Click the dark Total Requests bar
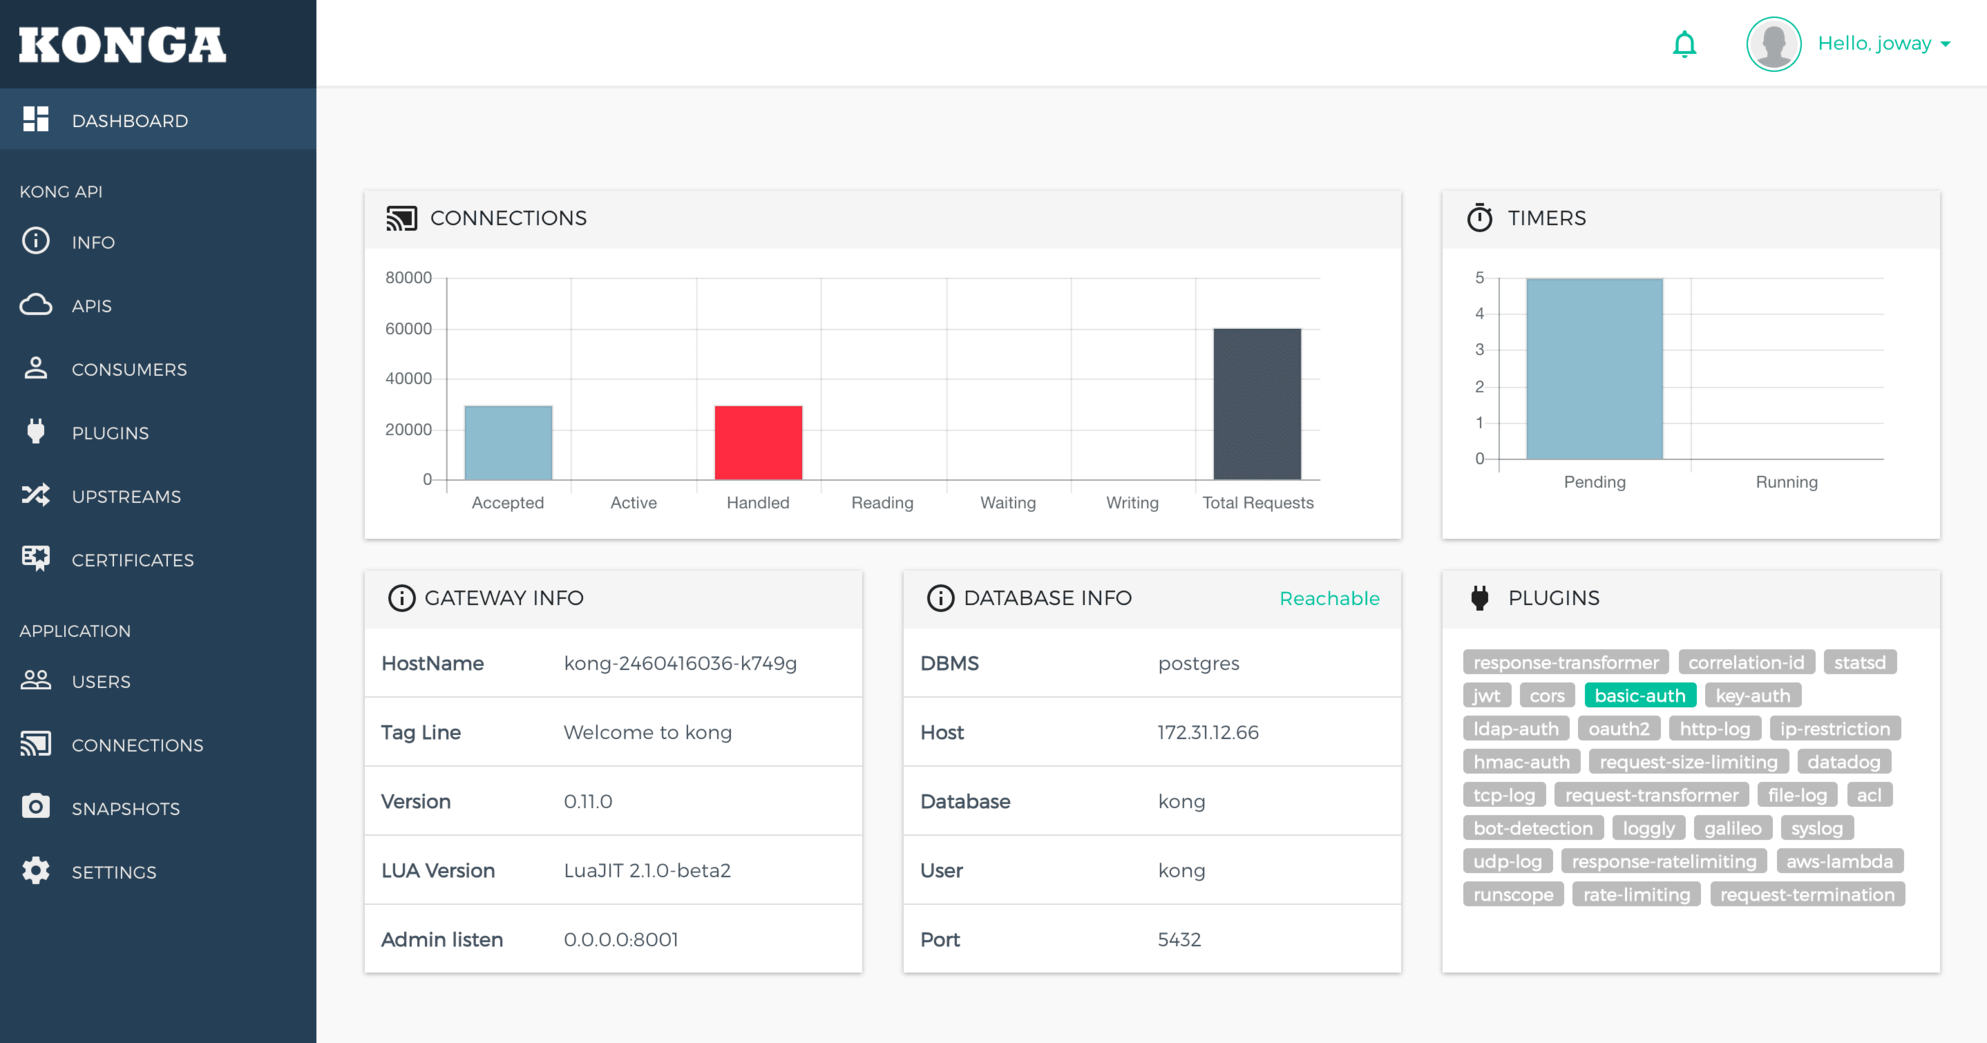Image resolution: width=1987 pixels, height=1043 pixels. point(1257,404)
